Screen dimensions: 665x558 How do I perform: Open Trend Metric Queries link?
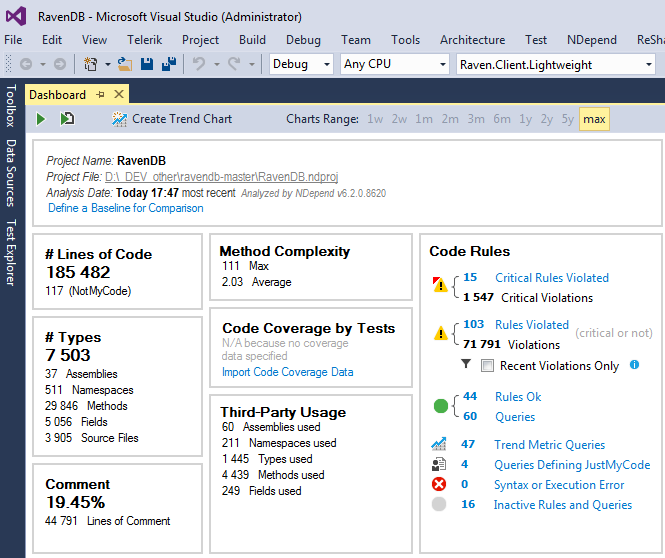pyautogui.click(x=550, y=445)
